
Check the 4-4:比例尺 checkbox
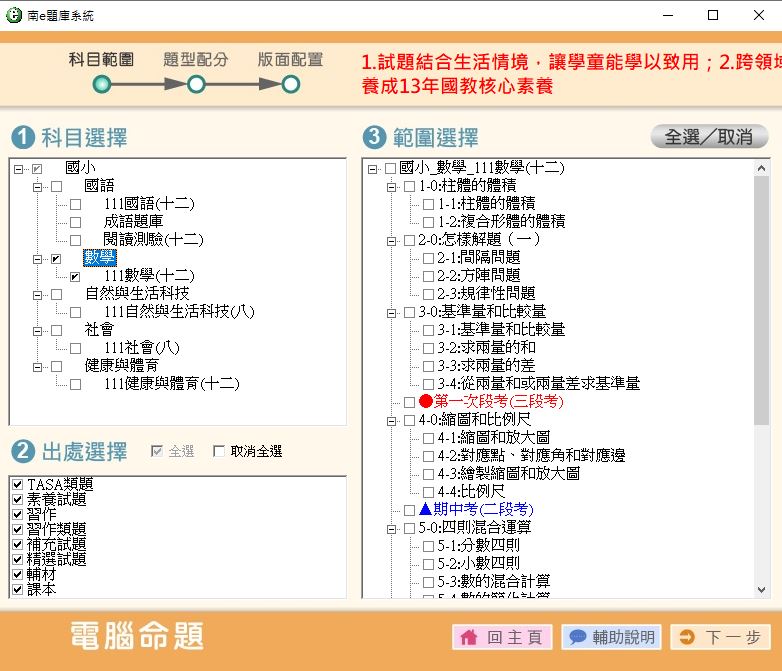pyautogui.click(x=428, y=492)
